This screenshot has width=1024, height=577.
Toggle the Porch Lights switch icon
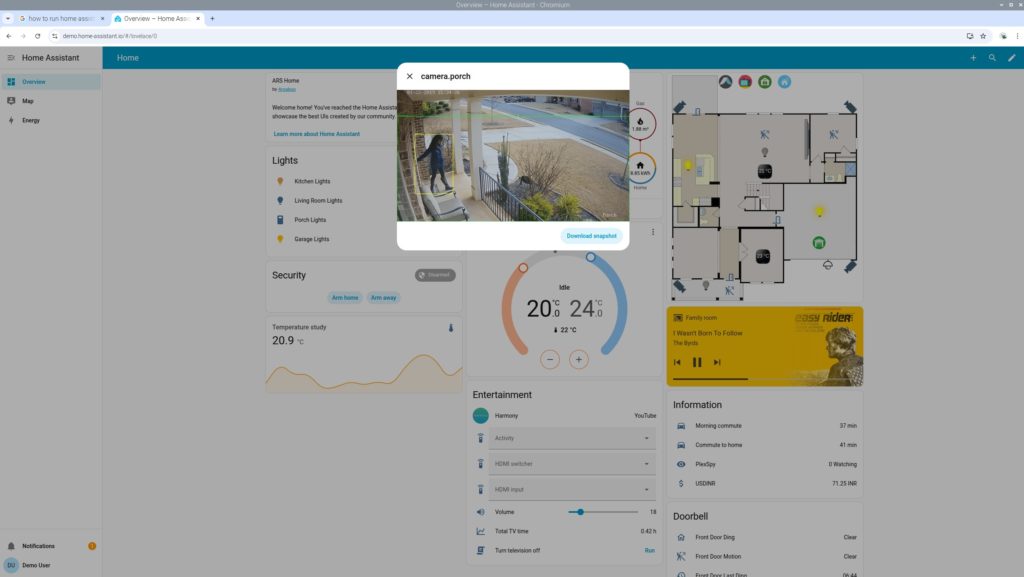pyautogui.click(x=280, y=220)
